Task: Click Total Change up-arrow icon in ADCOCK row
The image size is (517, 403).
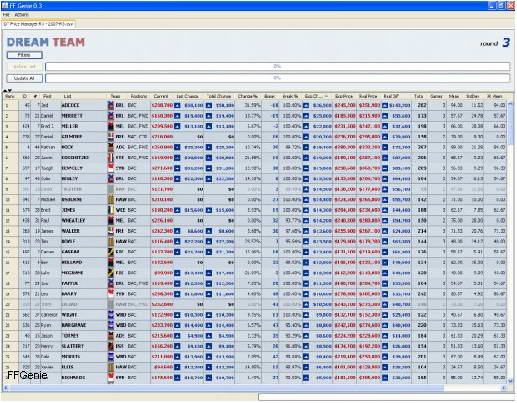Action: (x=209, y=105)
